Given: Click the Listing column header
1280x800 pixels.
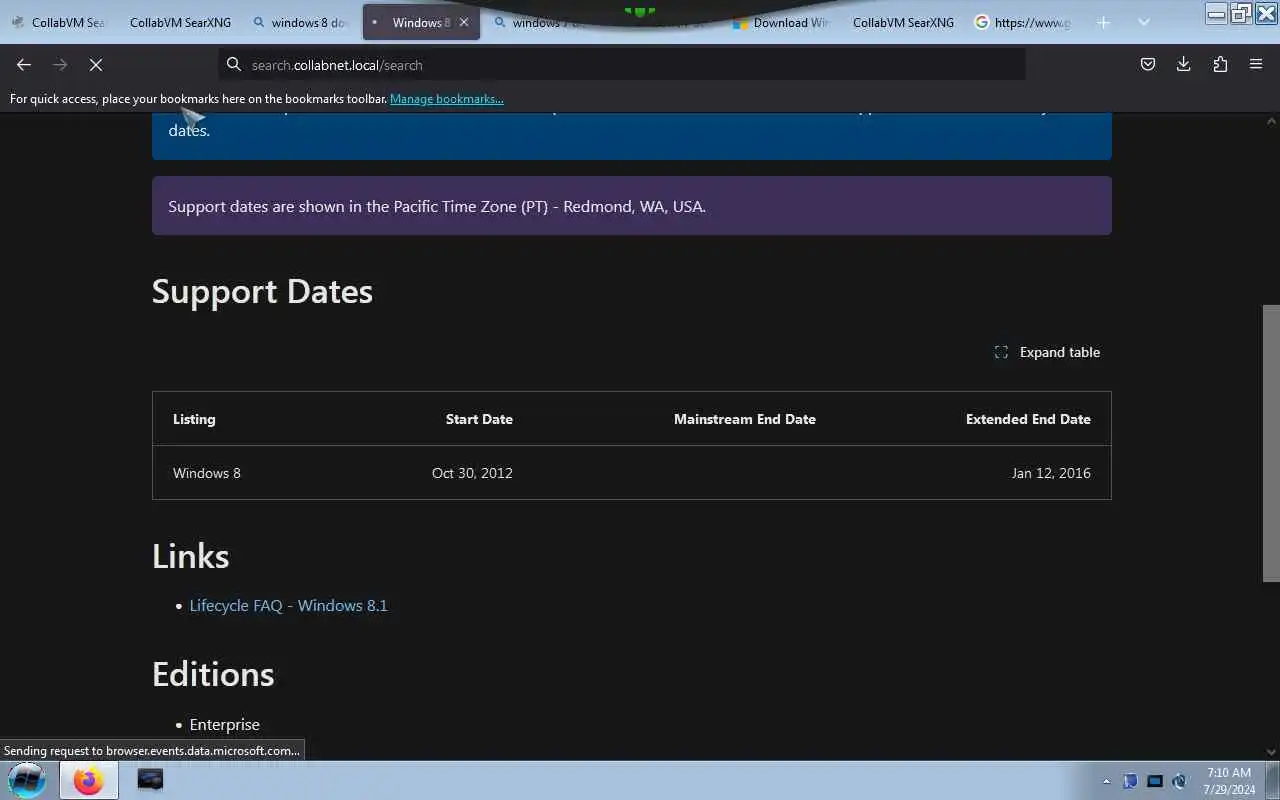Looking at the screenshot, I should click(194, 419).
